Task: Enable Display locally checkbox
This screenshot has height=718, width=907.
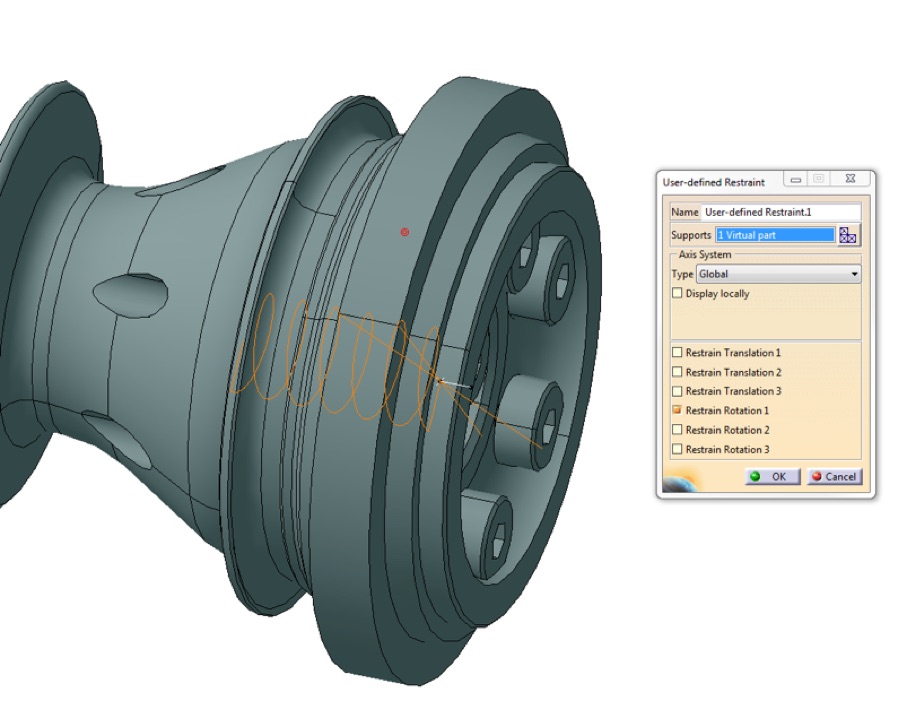Action: click(677, 293)
